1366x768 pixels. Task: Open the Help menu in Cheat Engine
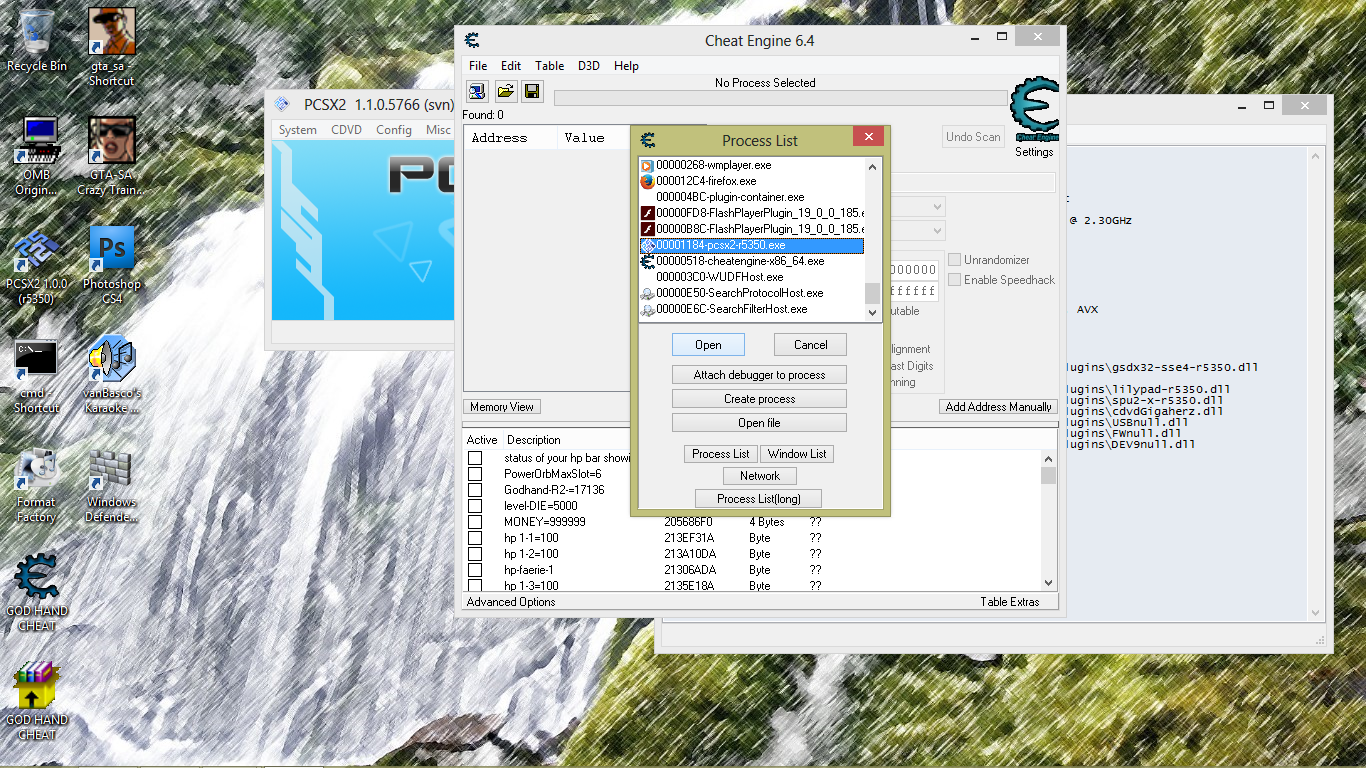click(626, 66)
